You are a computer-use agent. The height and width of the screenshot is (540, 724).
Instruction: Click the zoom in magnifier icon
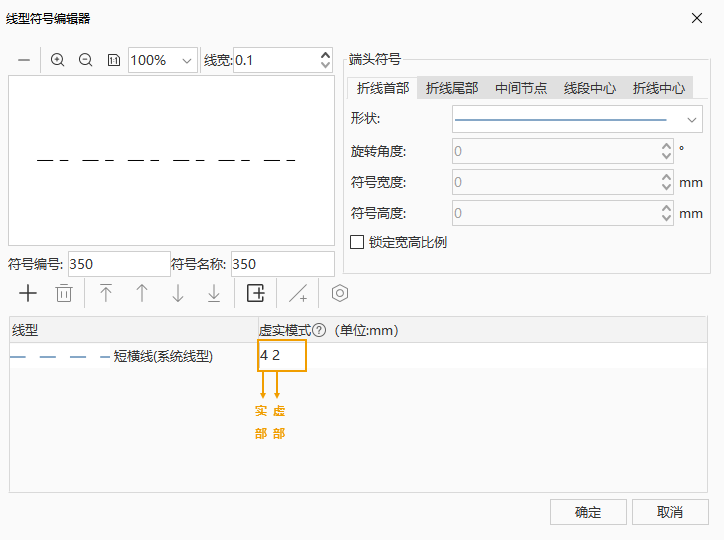tap(58, 60)
